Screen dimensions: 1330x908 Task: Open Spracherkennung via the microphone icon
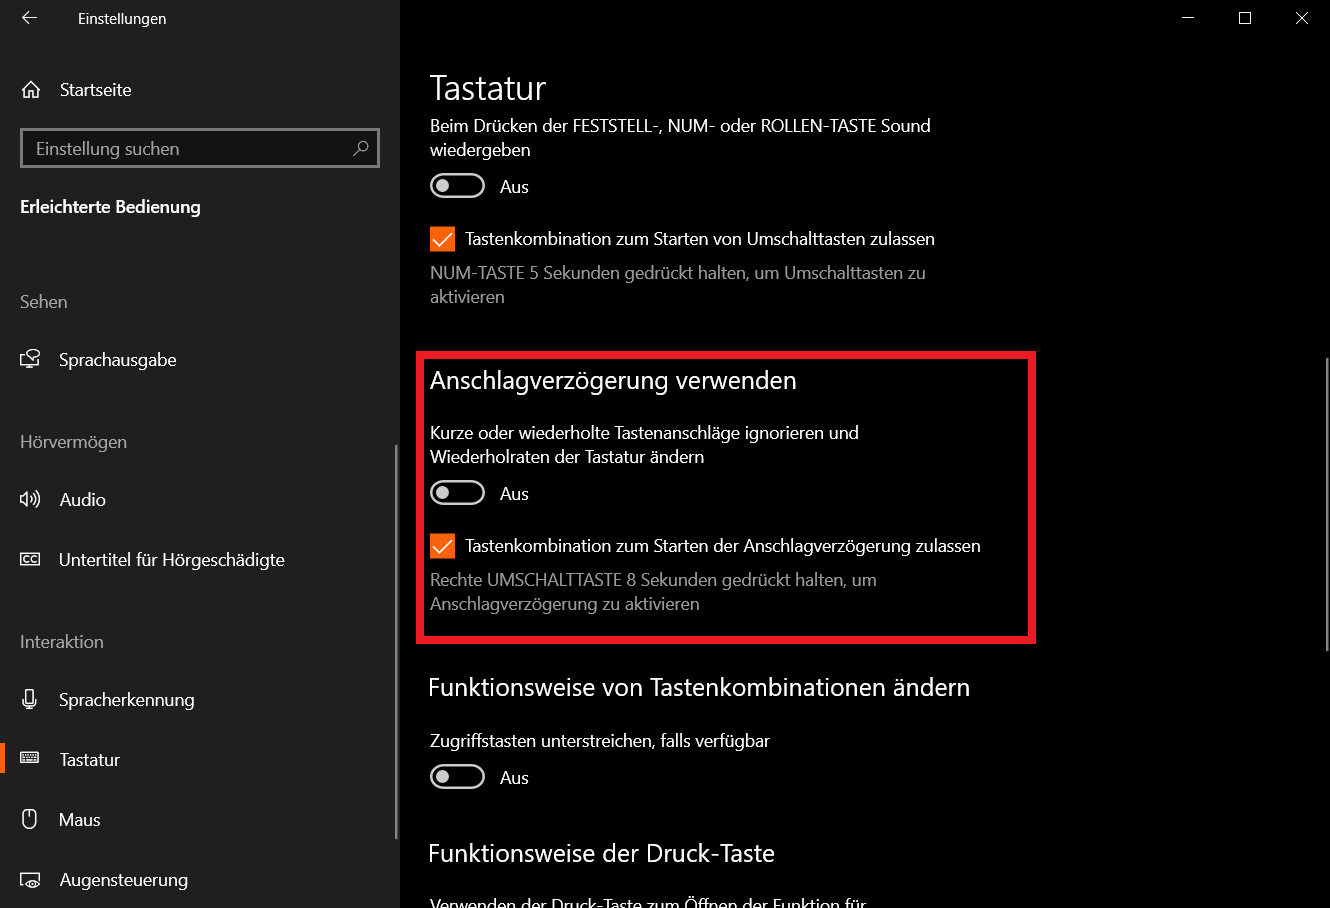click(30, 700)
